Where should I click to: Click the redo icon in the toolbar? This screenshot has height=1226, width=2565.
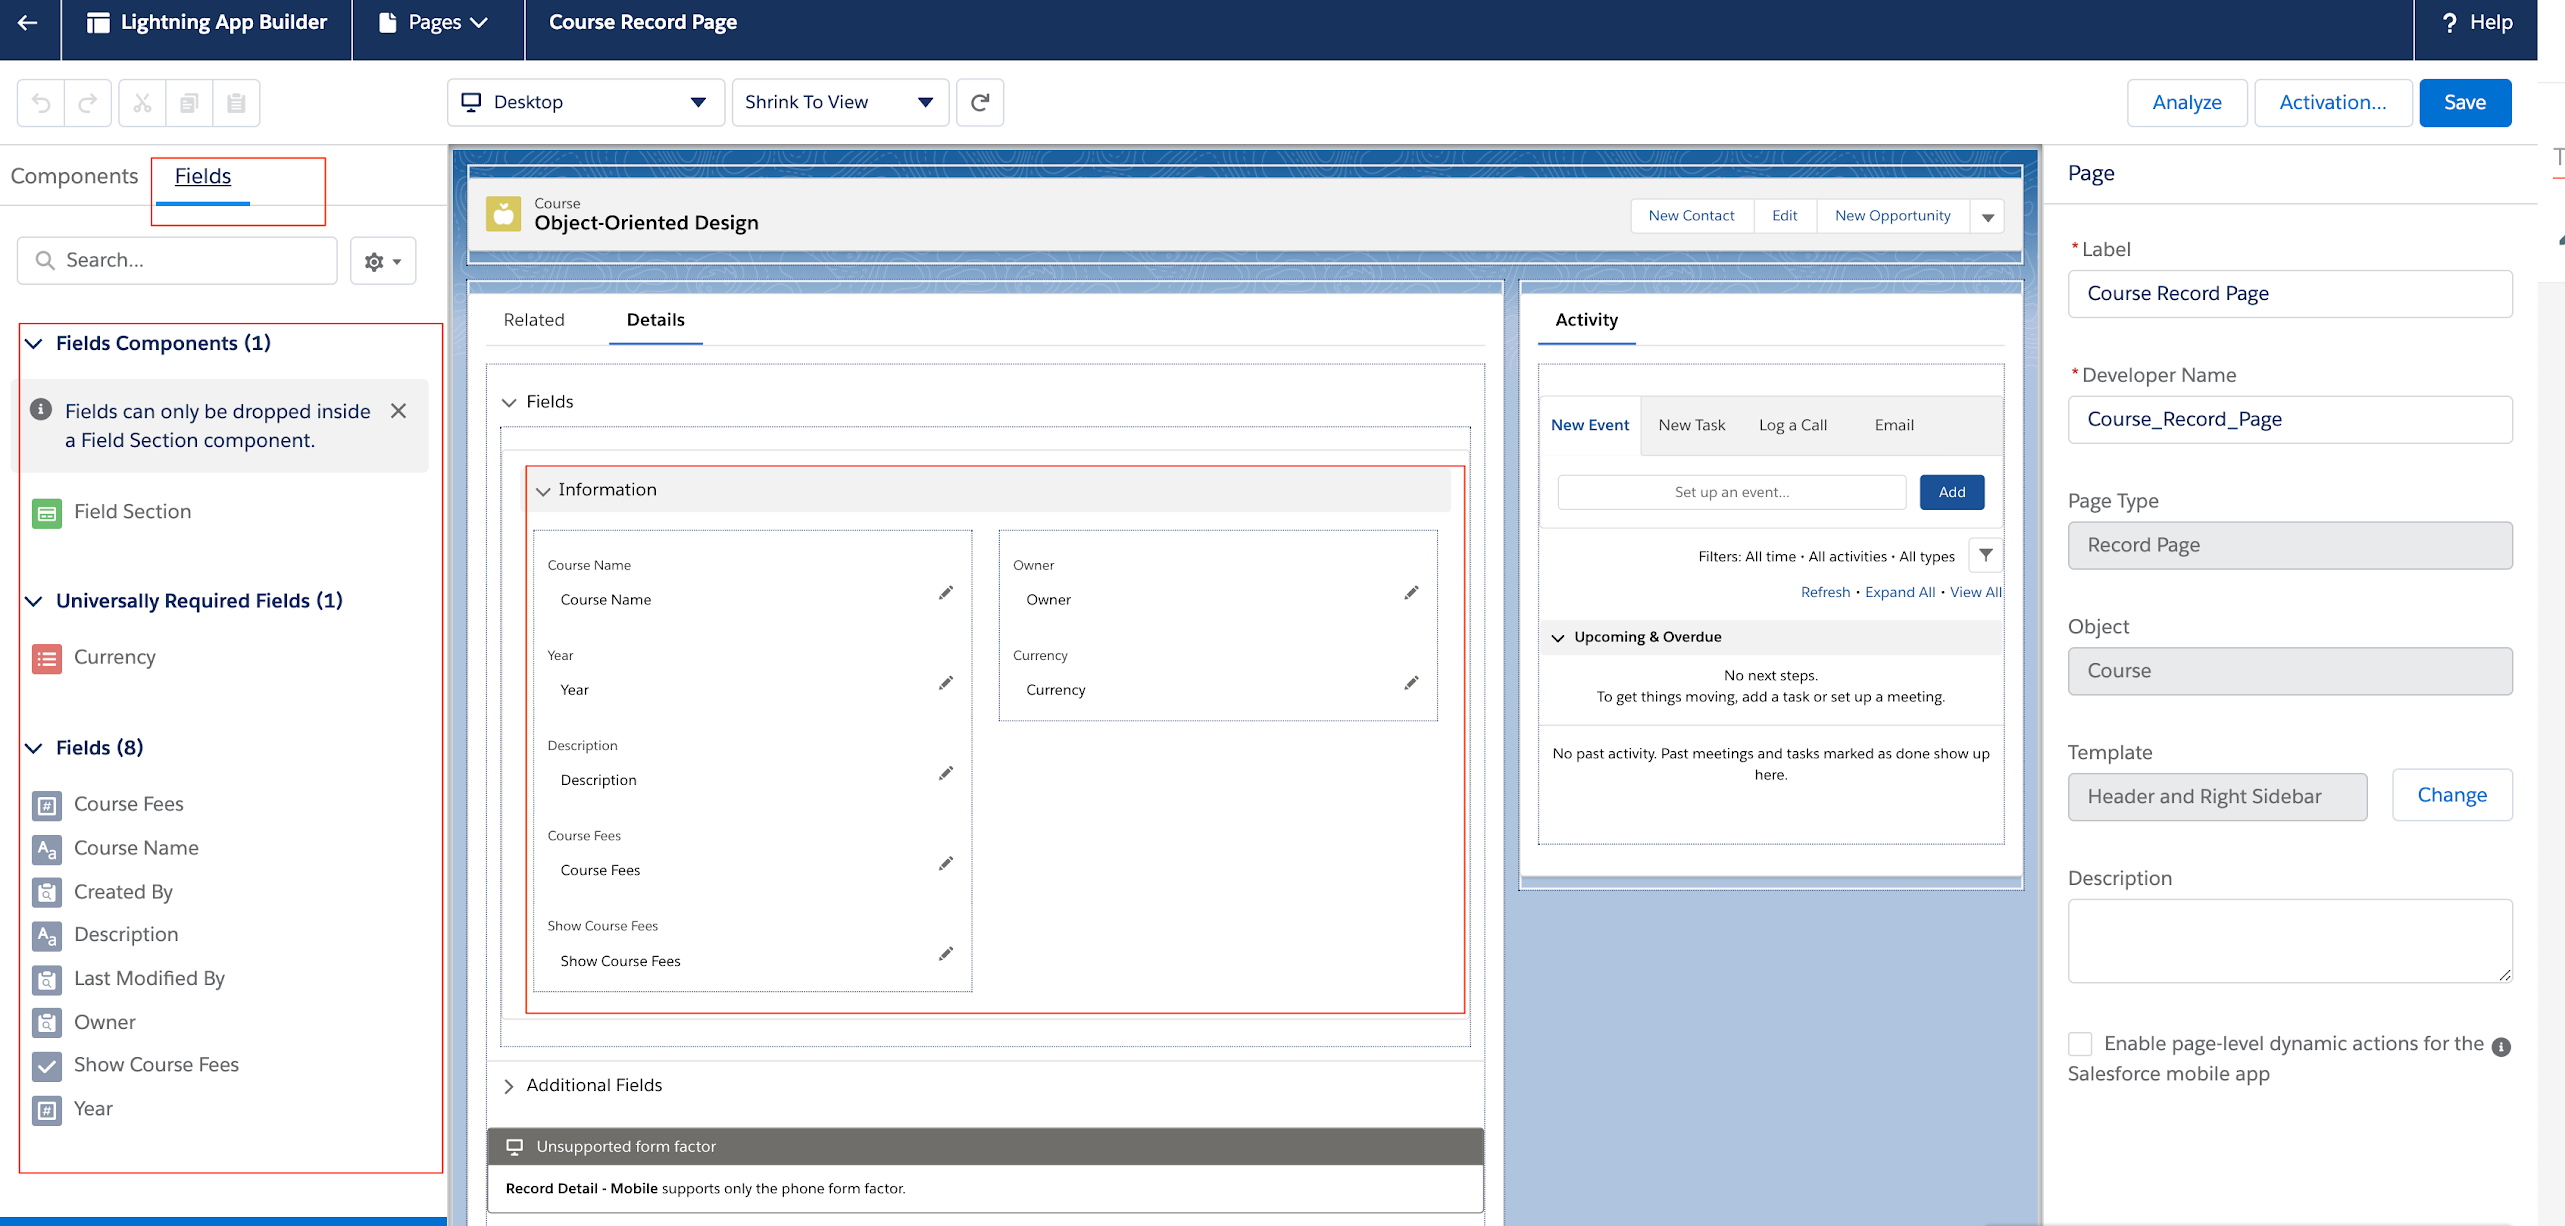coord(87,102)
